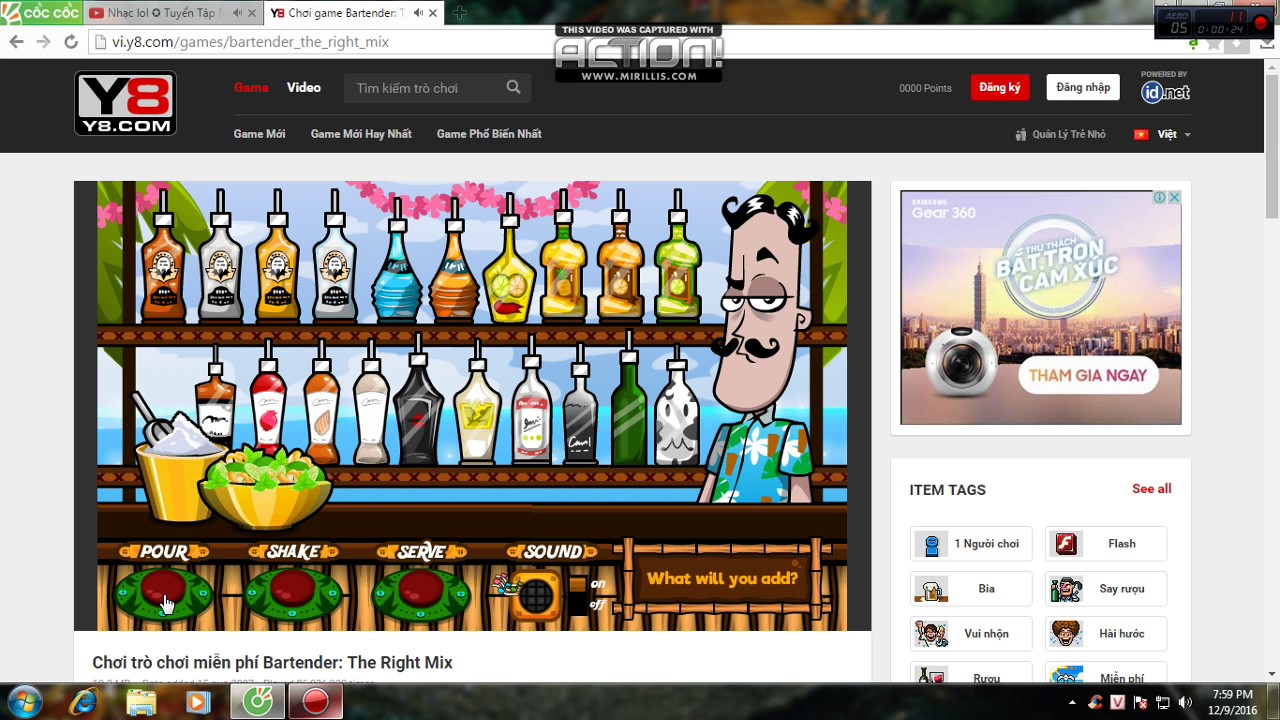Choose the yellow square pineapple bottle
The height and width of the screenshot is (720, 1280).
tap(563, 255)
